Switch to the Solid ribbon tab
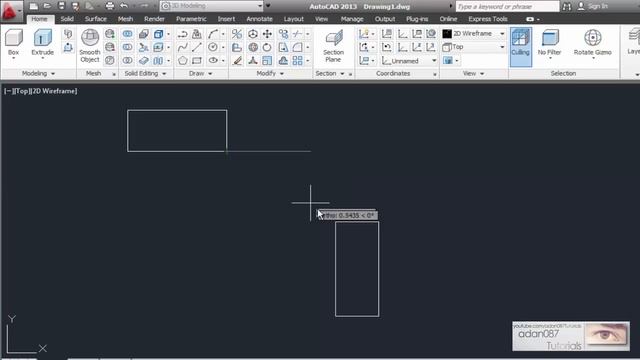 click(67, 19)
